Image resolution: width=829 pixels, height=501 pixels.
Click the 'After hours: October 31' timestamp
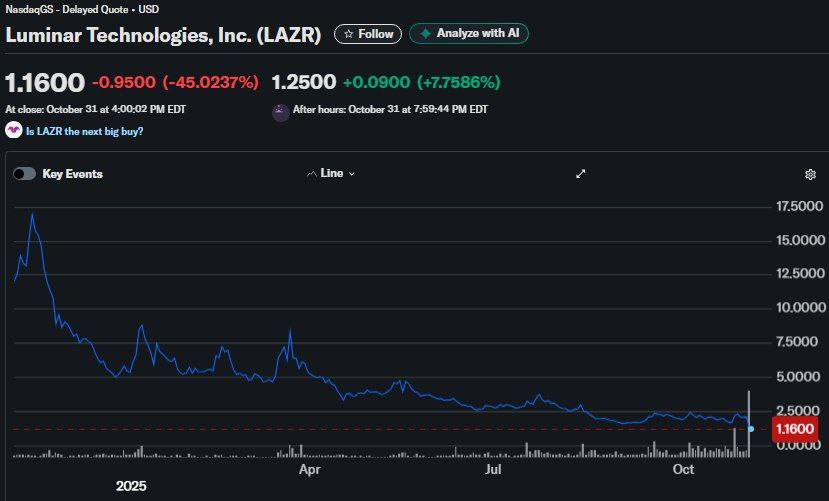390,109
